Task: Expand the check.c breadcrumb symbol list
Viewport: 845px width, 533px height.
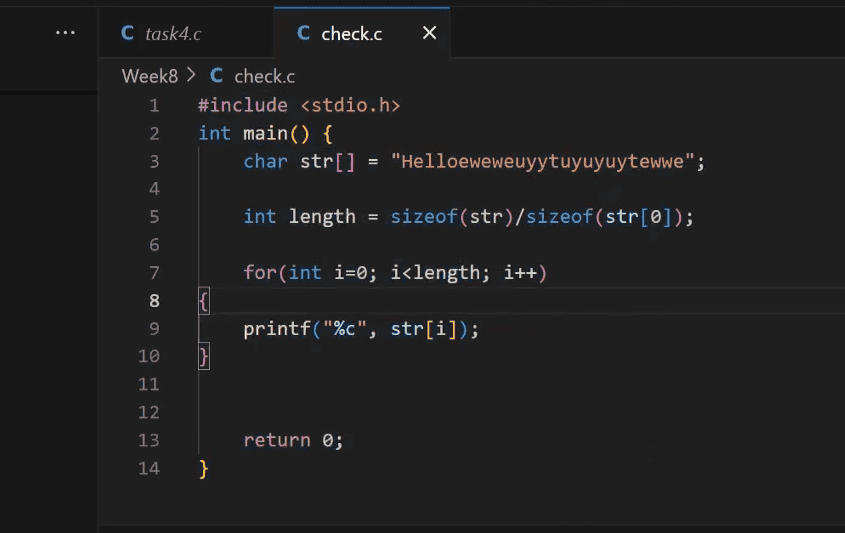Action: (264, 76)
